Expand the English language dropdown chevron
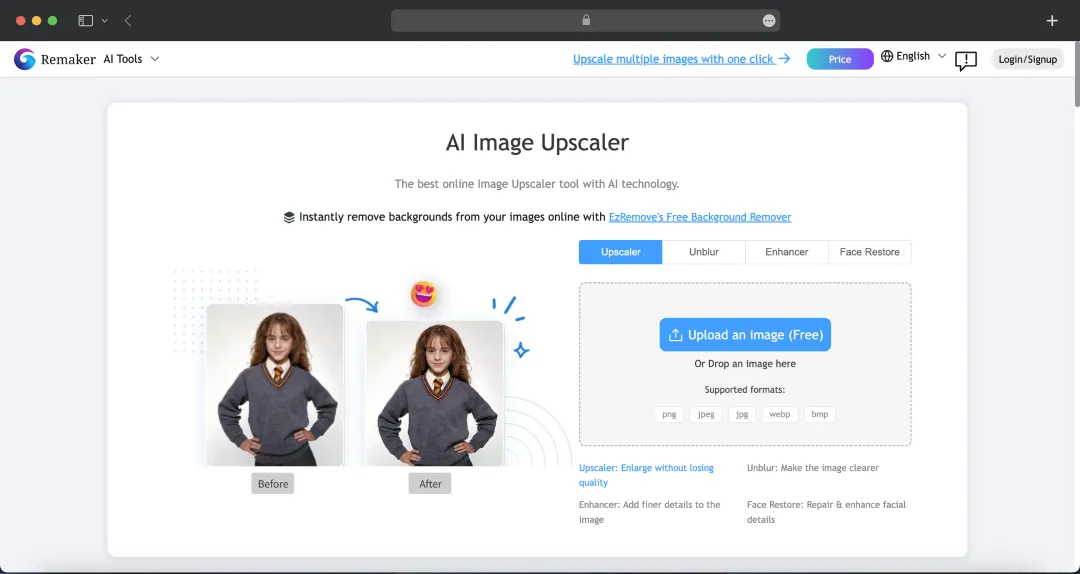Image resolution: width=1080 pixels, height=574 pixels. (942, 56)
